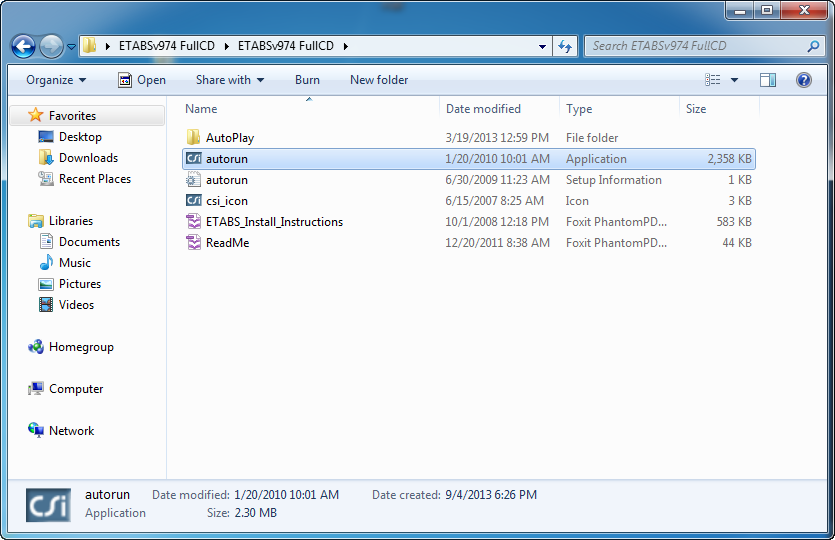Open the Videos library
The width and height of the screenshot is (835, 540).
[x=76, y=305]
